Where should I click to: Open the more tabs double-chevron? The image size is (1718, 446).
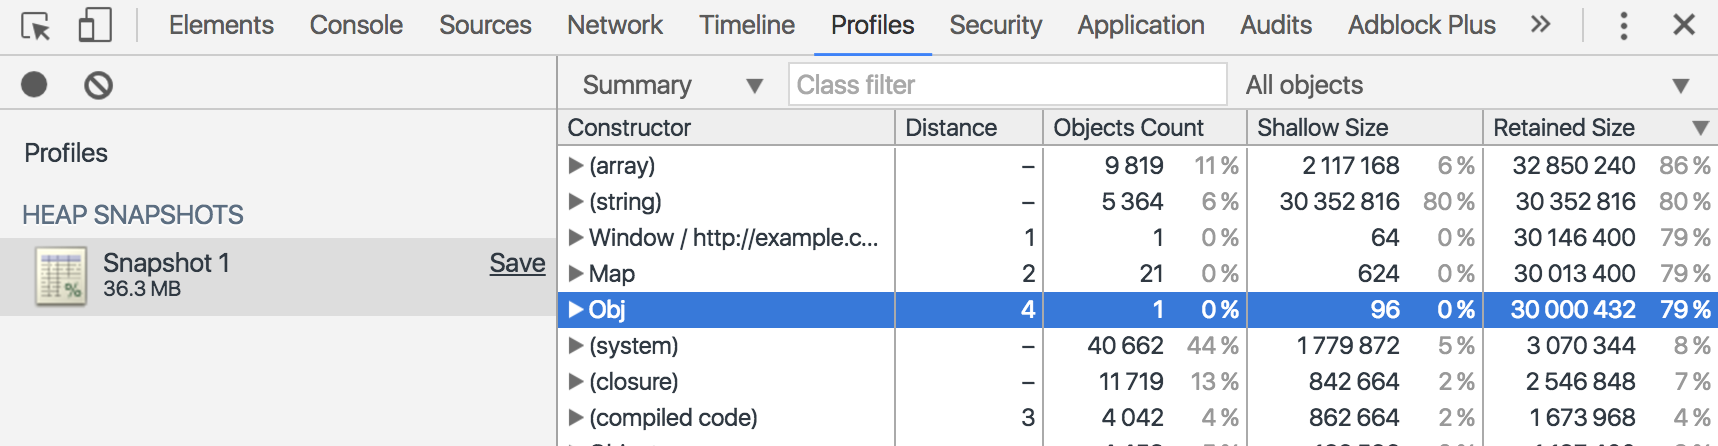(1540, 24)
